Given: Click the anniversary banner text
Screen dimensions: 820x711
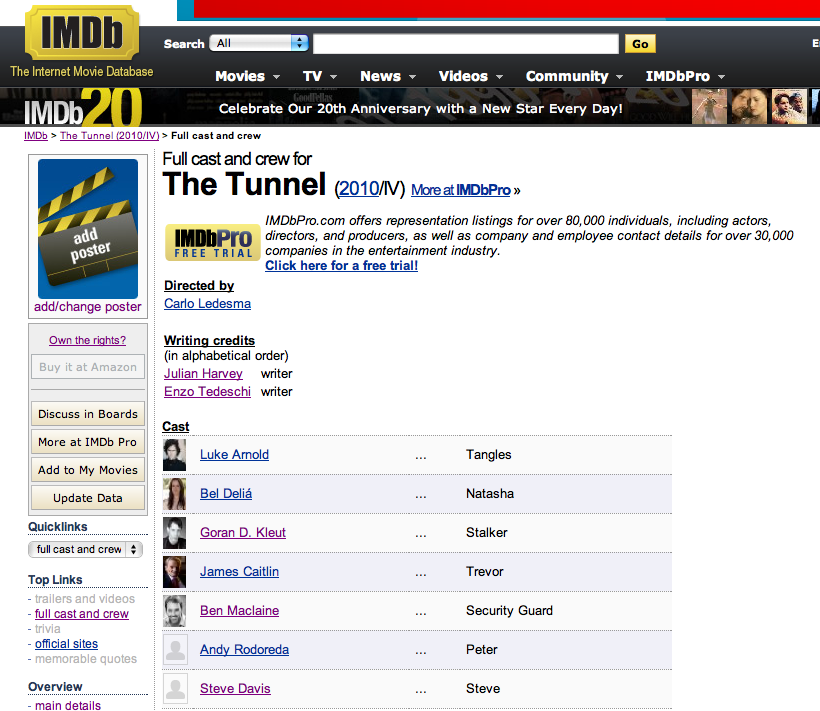Looking at the screenshot, I should tap(420, 109).
